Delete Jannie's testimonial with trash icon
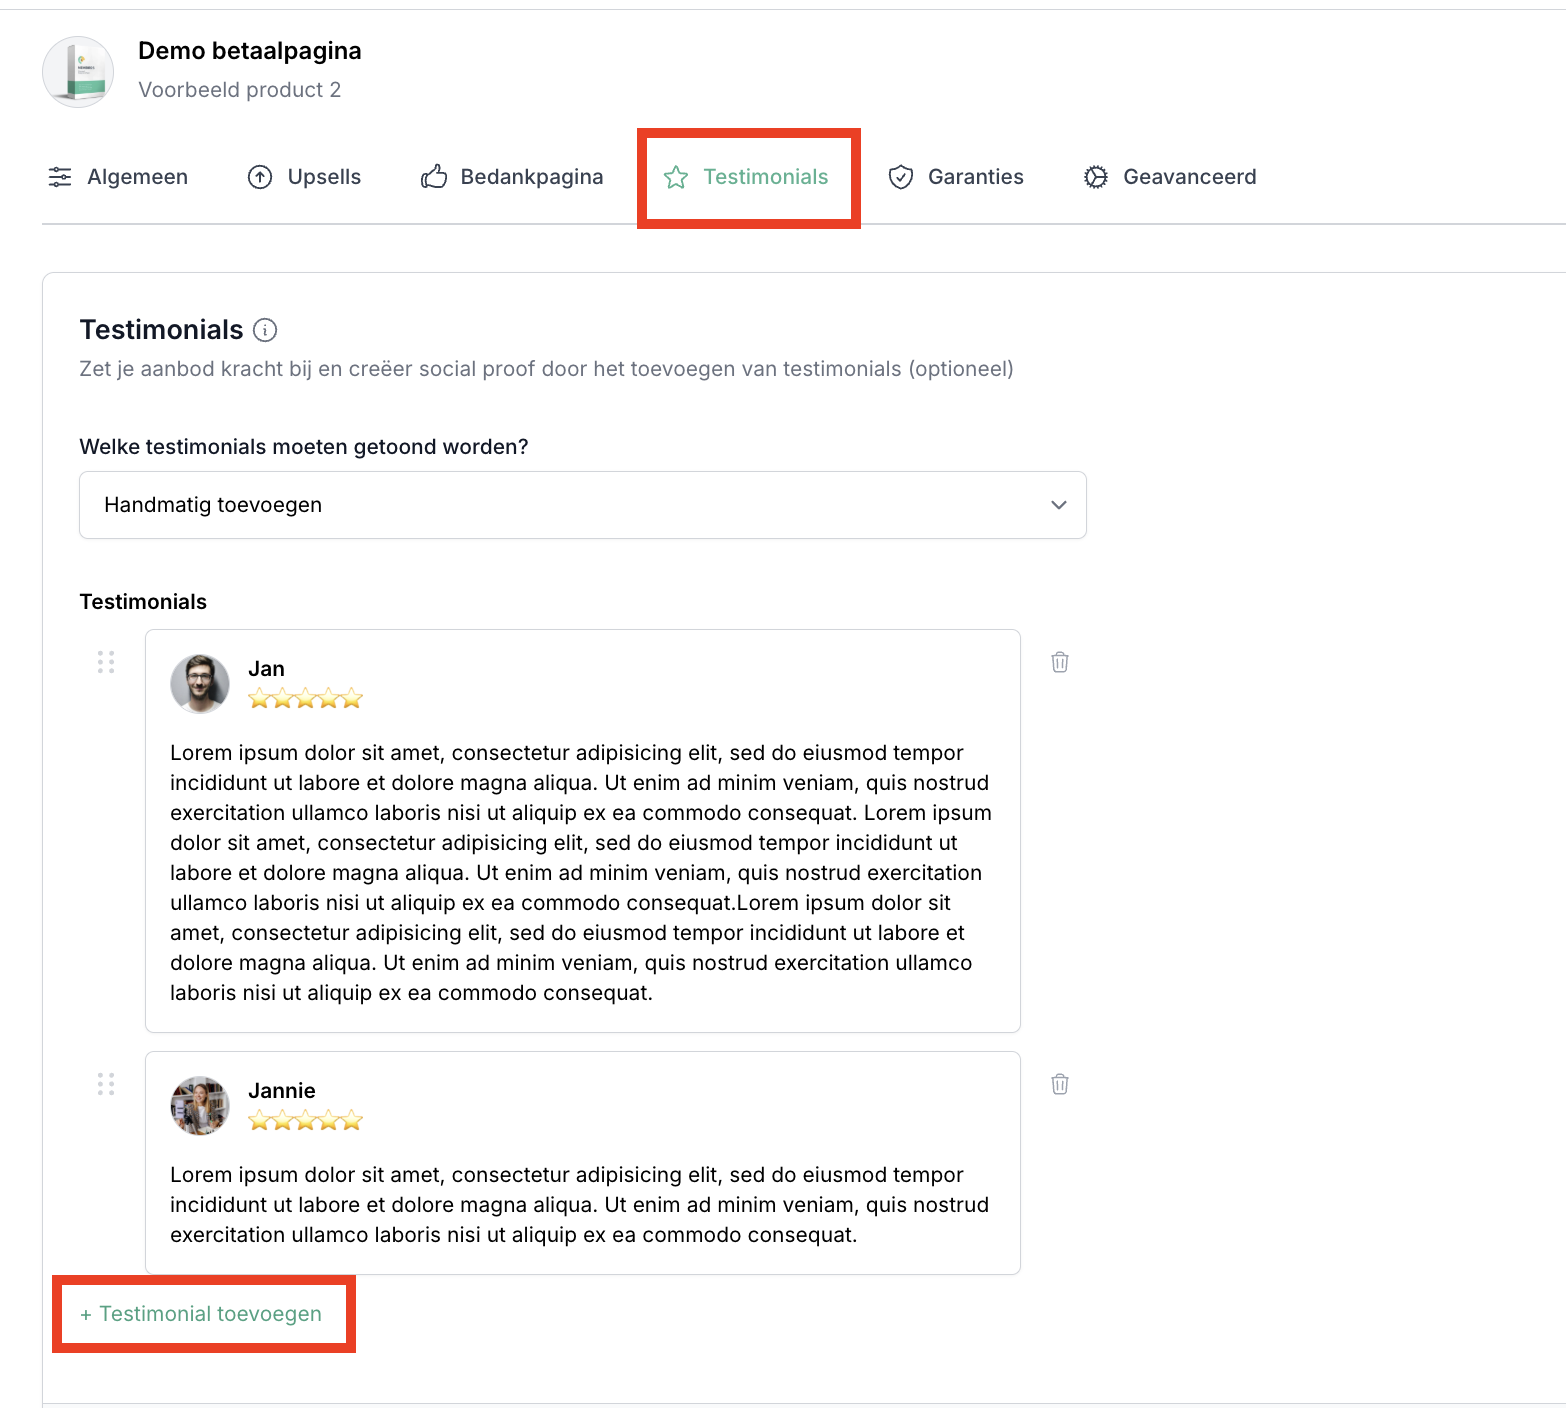Viewport: 1566px width, 1408px height. [1060, 1084]
